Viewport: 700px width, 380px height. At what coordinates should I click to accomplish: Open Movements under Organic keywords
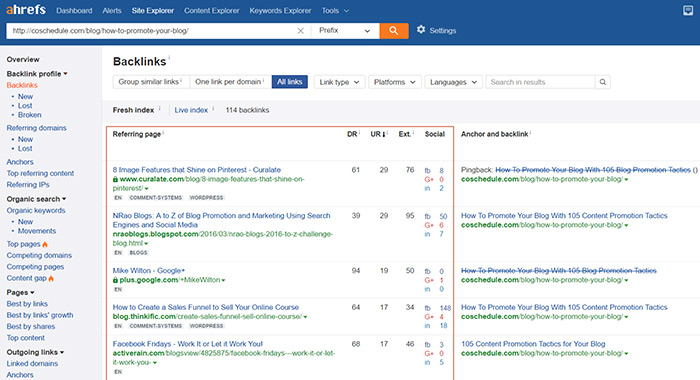click(x=37, y=231)
